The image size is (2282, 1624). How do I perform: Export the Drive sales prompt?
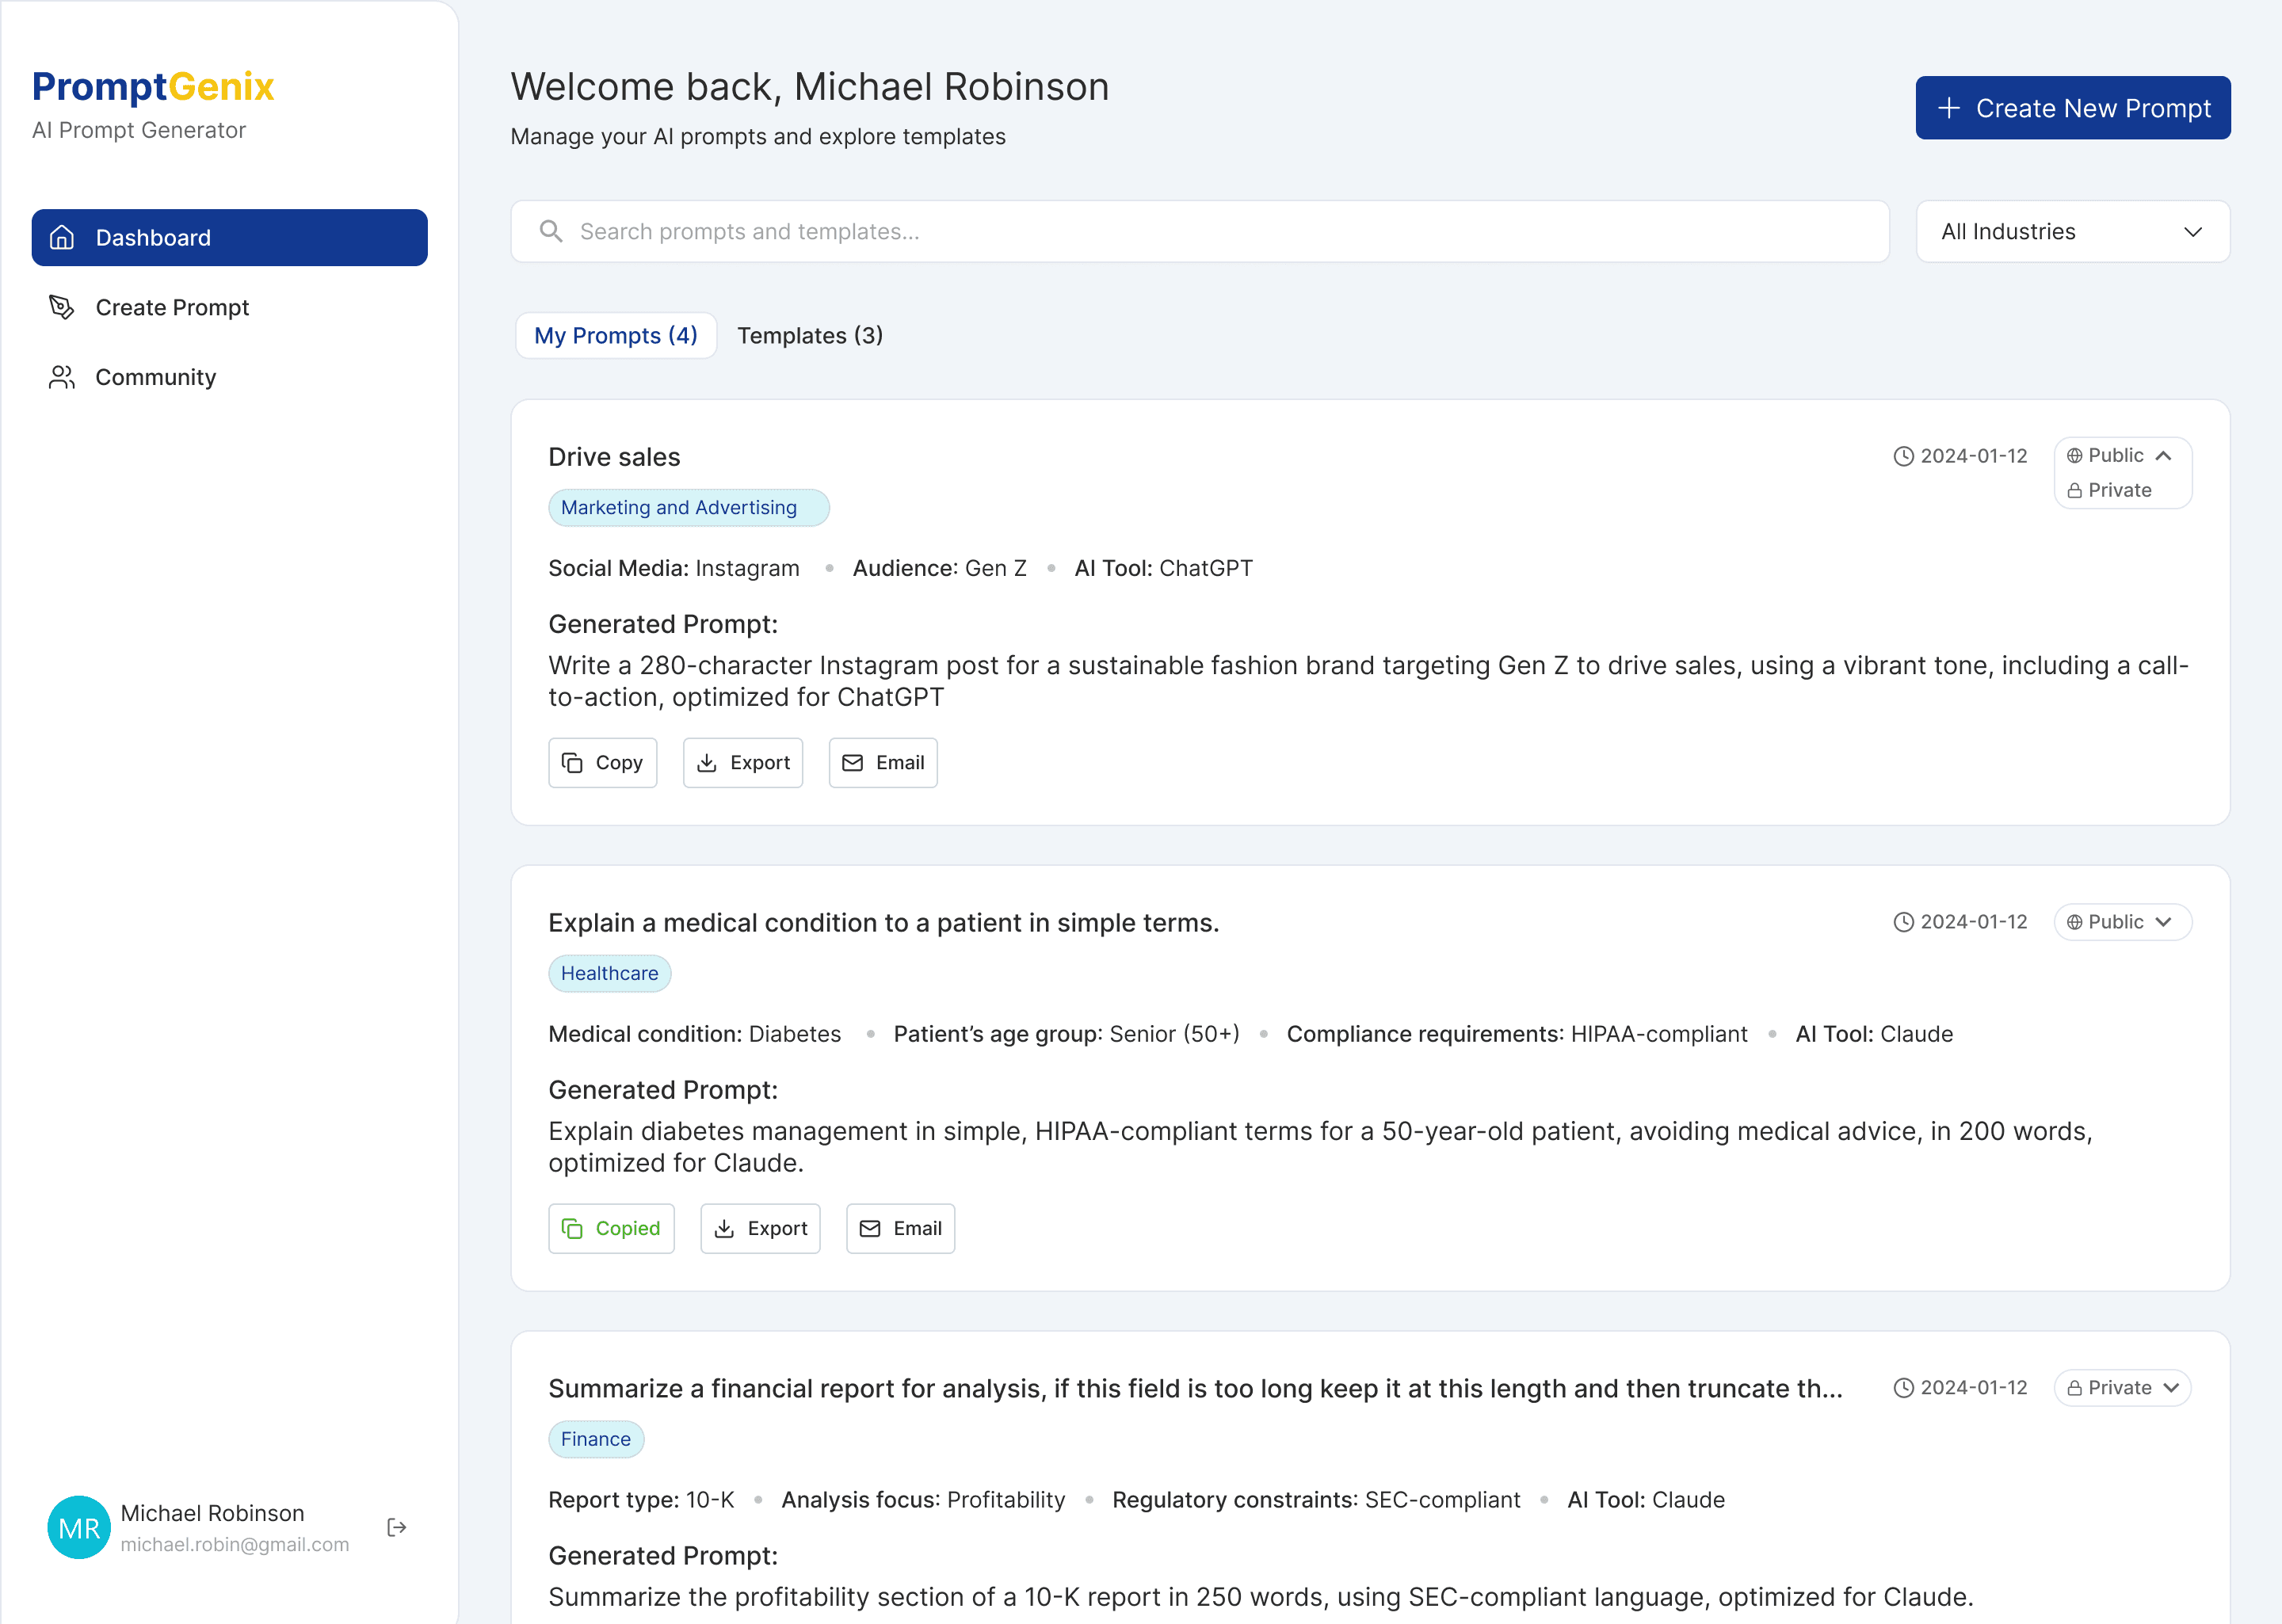tap(743, 762)
